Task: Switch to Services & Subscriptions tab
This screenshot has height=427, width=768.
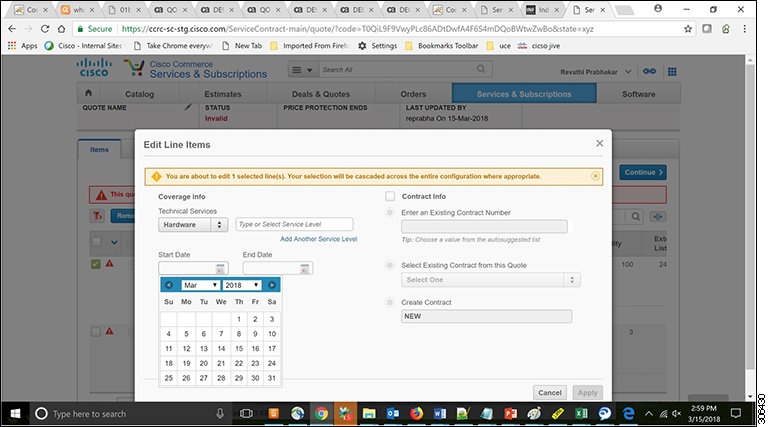Action: [x=524, y=94]
